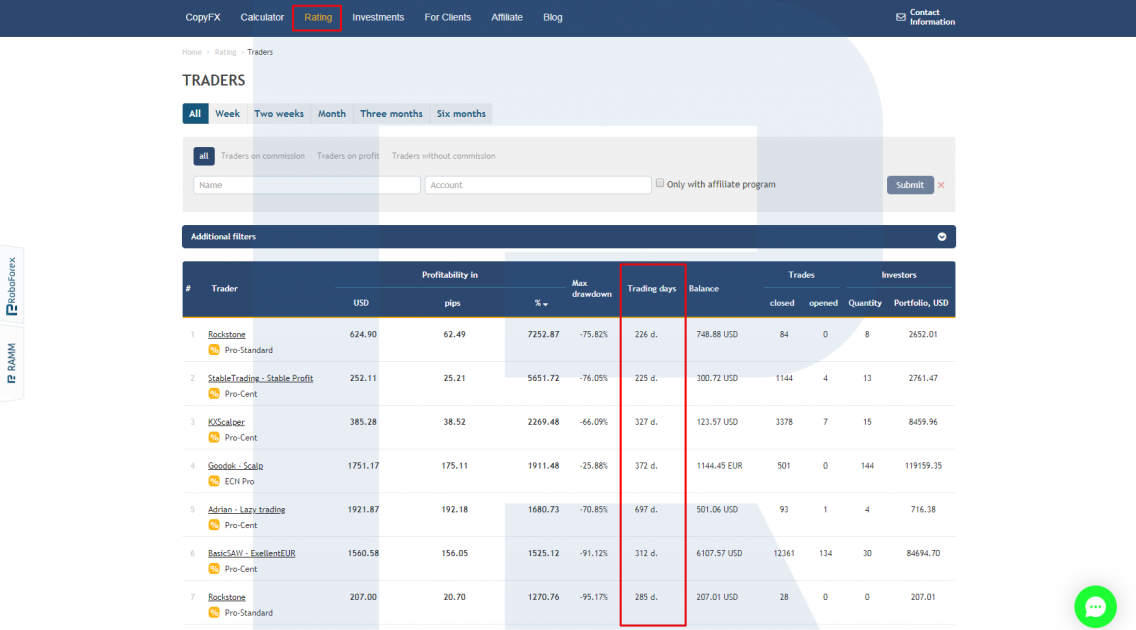
Task: Open the CopyFX menu item
Action: pyautogui.click(x=203, y=17)
